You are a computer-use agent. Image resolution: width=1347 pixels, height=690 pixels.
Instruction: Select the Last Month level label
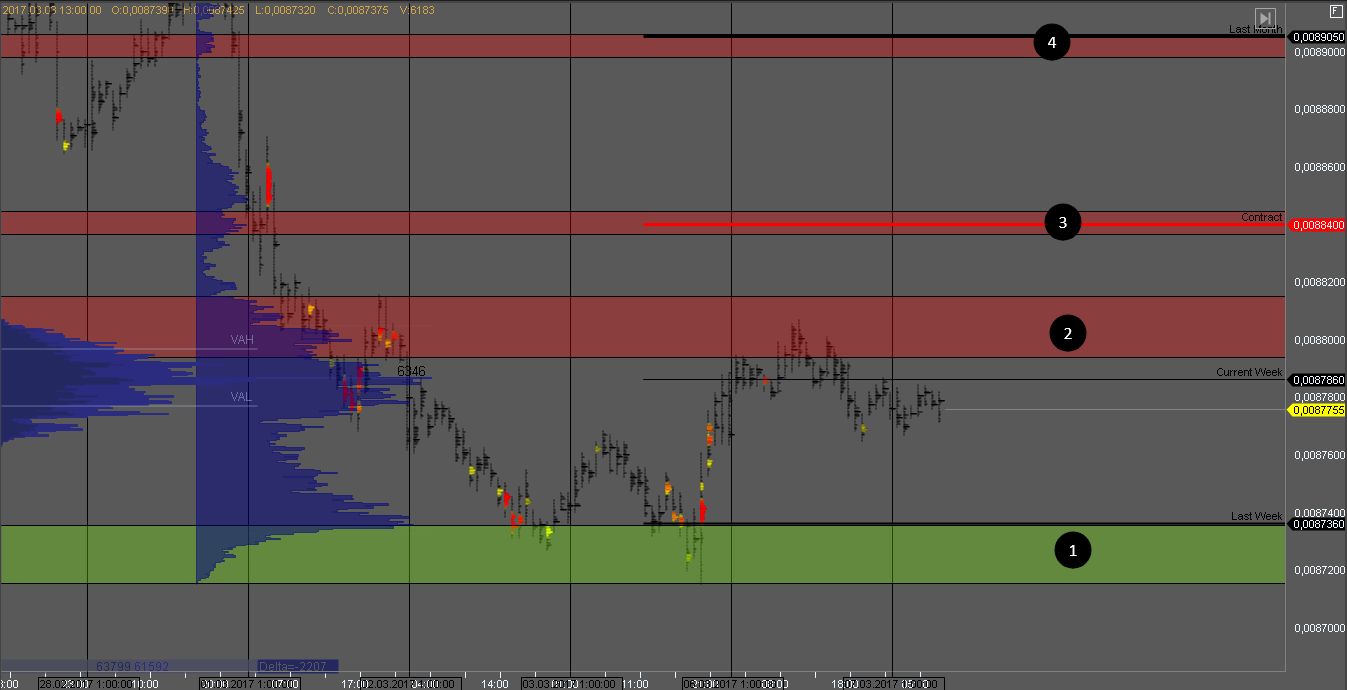point(1255,30)
